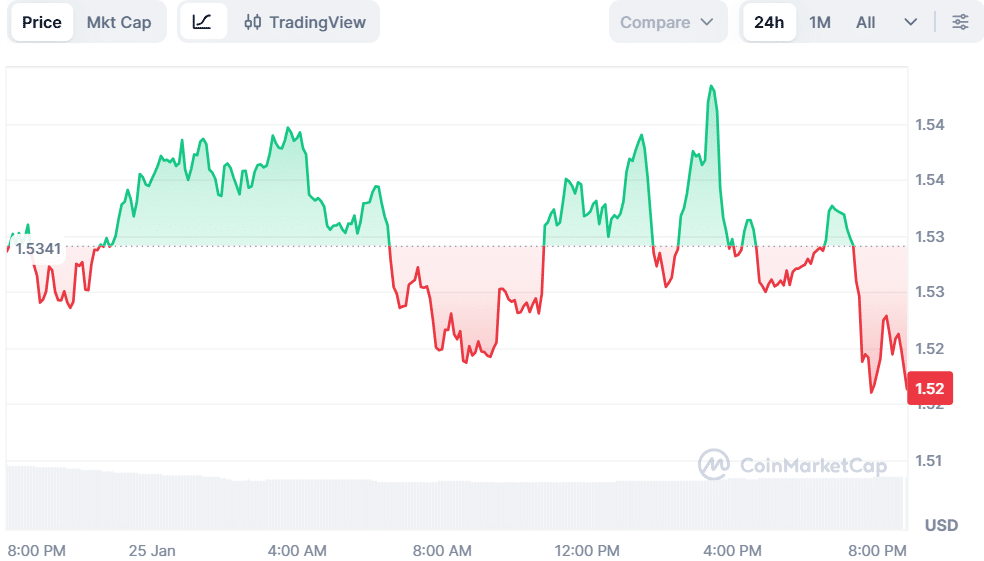Select the Price tab
Screen dimensions: 984x561
pos(42,22)
